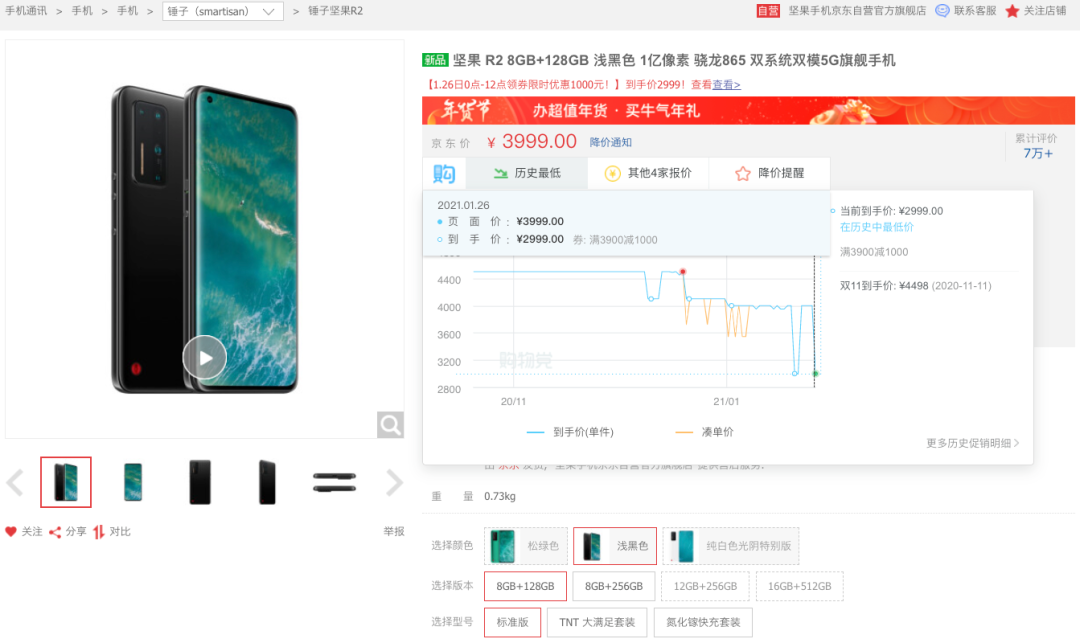Screen dimensions: 1080x643
Task: Select the 8GB+256GB version
Action: tap(614, 587)
